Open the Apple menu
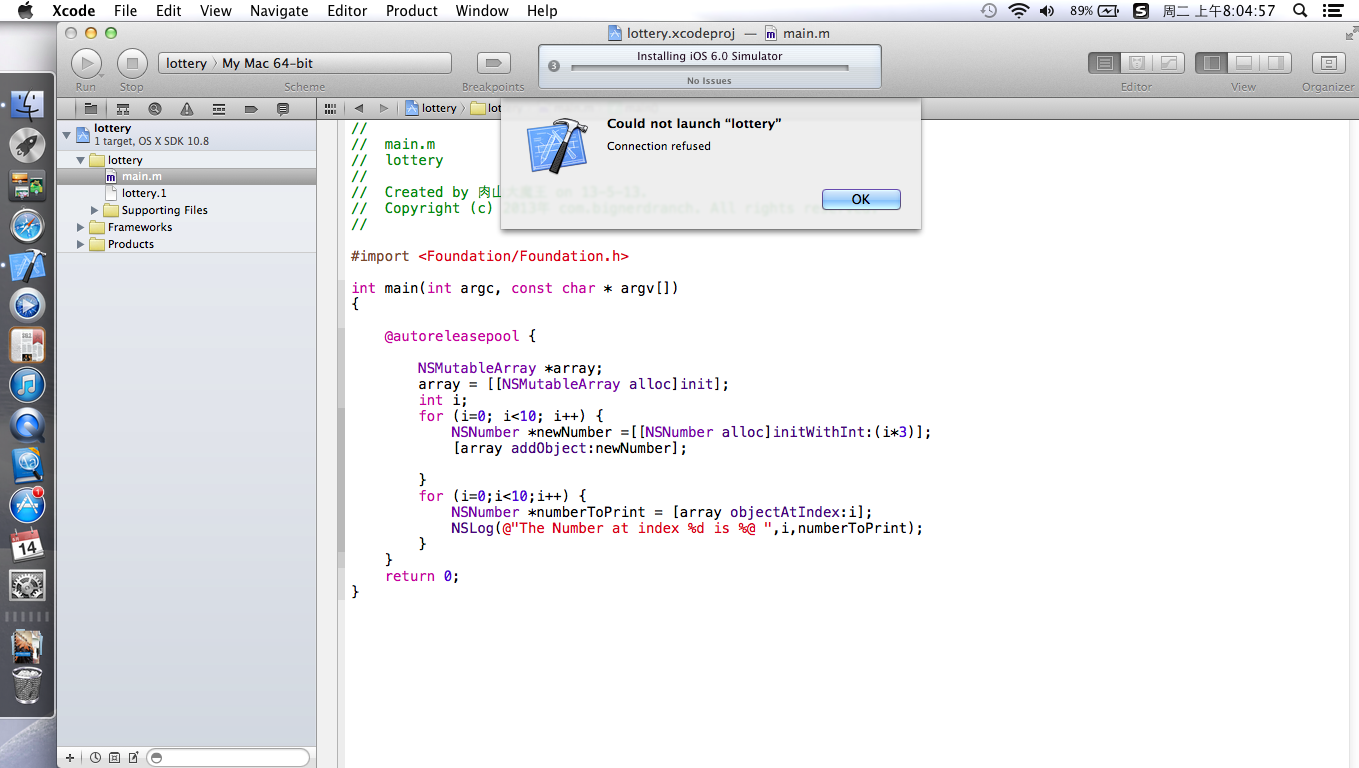Screen dimensions: 1359x768 (26, 11)
